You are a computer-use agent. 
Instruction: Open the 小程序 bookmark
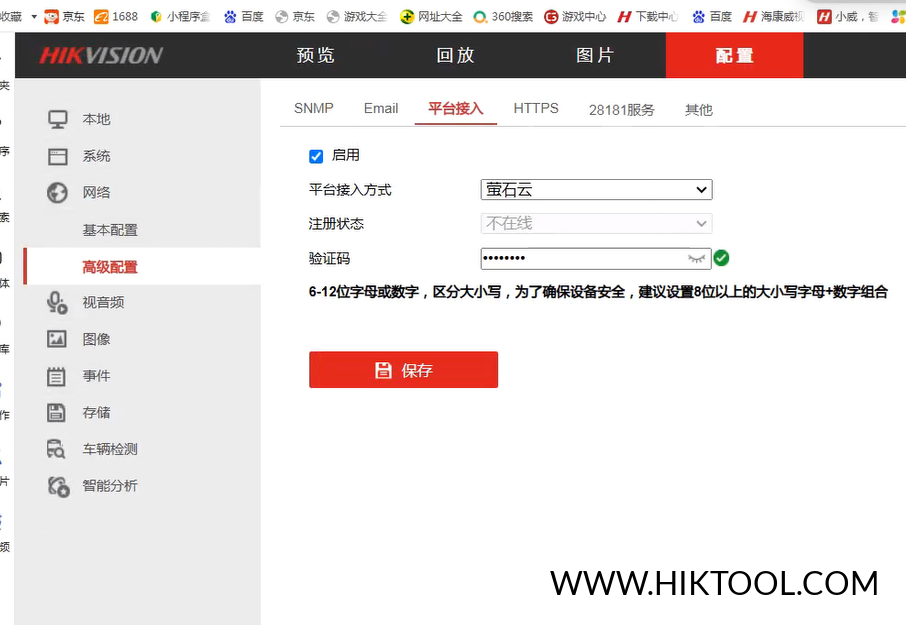pyautogui.click(x=180, y=17)
